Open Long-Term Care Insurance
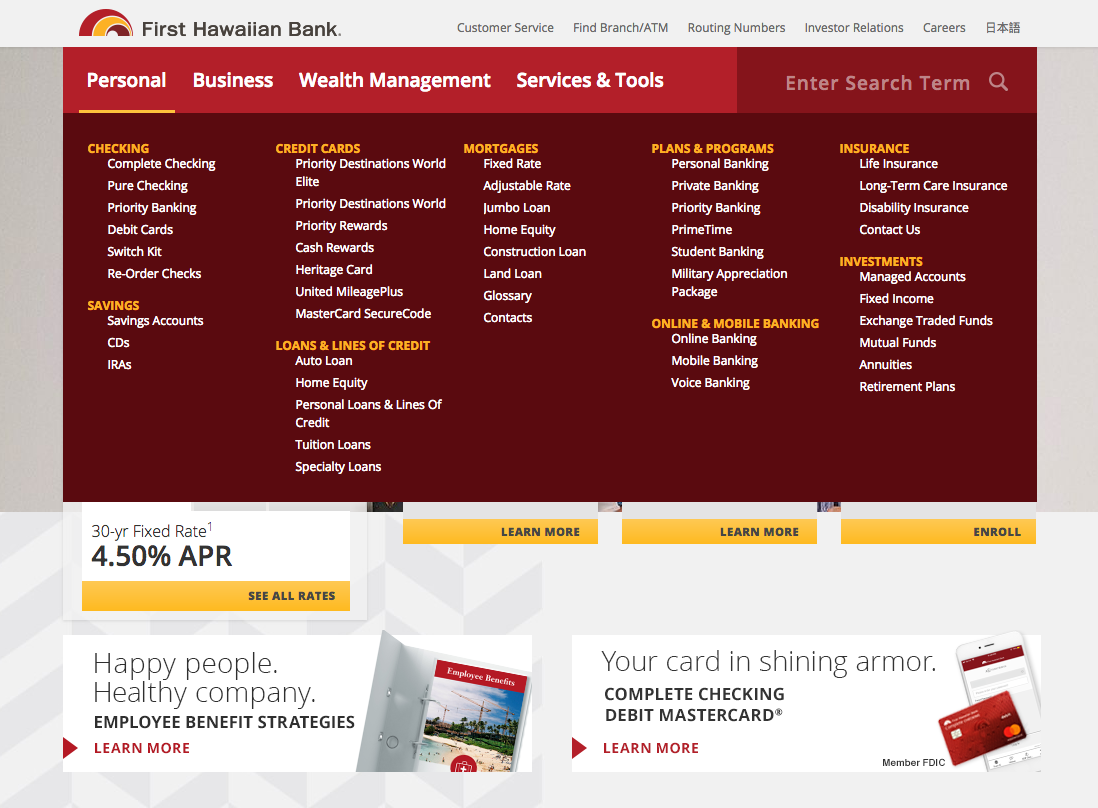The height and width of the screenshot is (808, 1098). click(x=933, y=186)
